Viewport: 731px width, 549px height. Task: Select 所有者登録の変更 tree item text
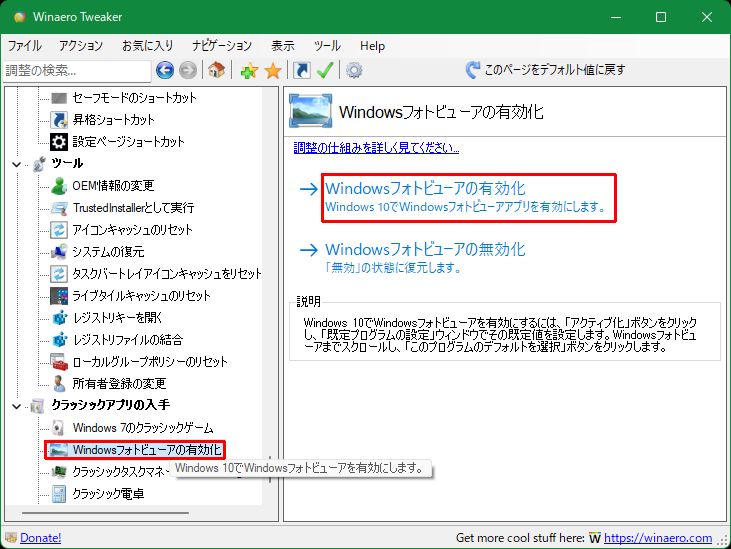pos(119,384)
